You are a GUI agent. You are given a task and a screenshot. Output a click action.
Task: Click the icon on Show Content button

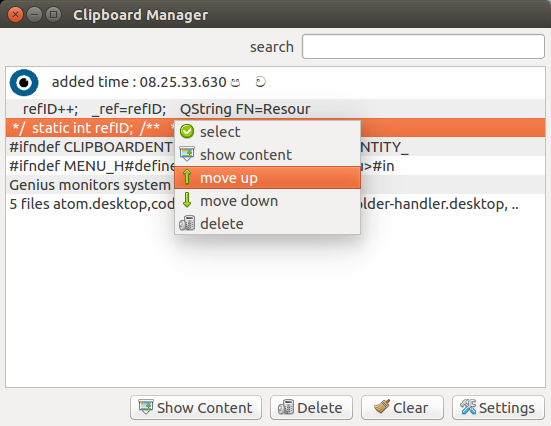[146, 407]
